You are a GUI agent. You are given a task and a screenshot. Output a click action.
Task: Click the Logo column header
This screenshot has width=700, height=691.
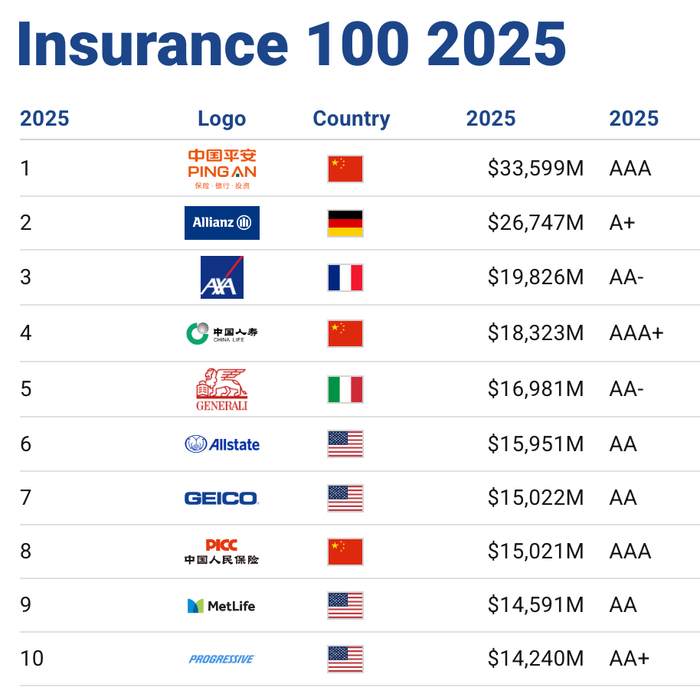click(221, 118)
